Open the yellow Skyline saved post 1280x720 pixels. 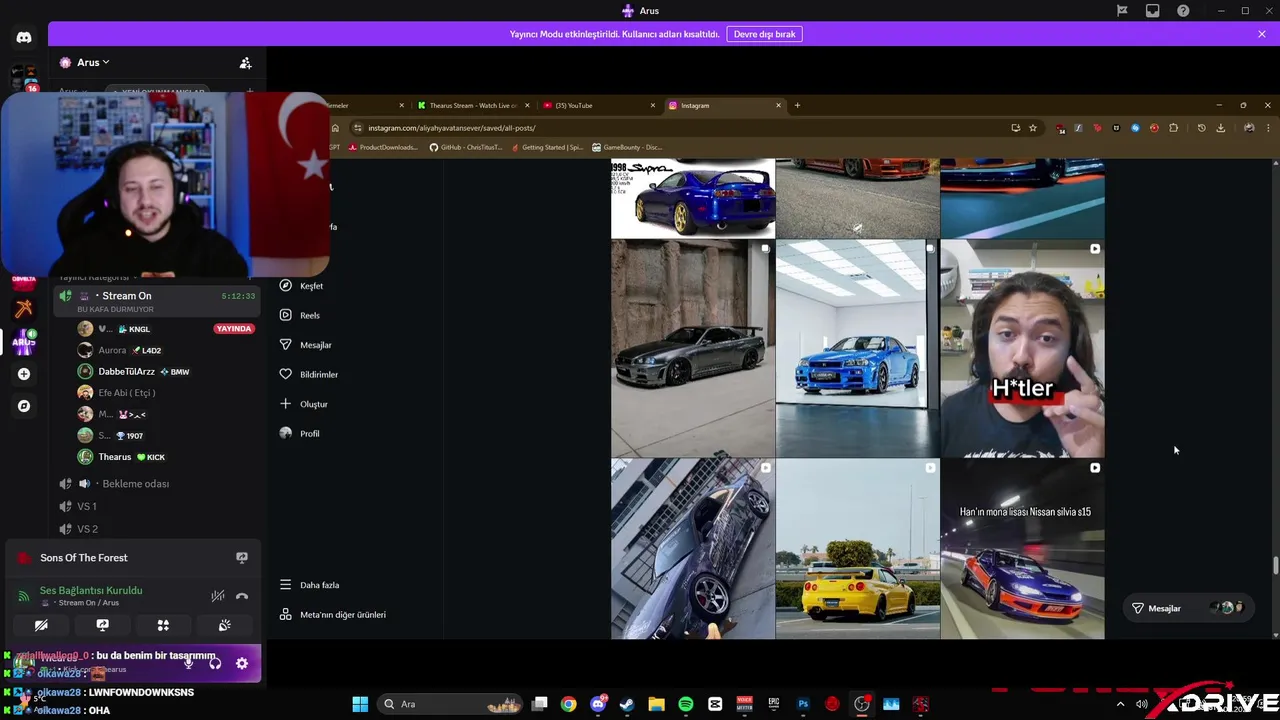click(x=857, y=549)
